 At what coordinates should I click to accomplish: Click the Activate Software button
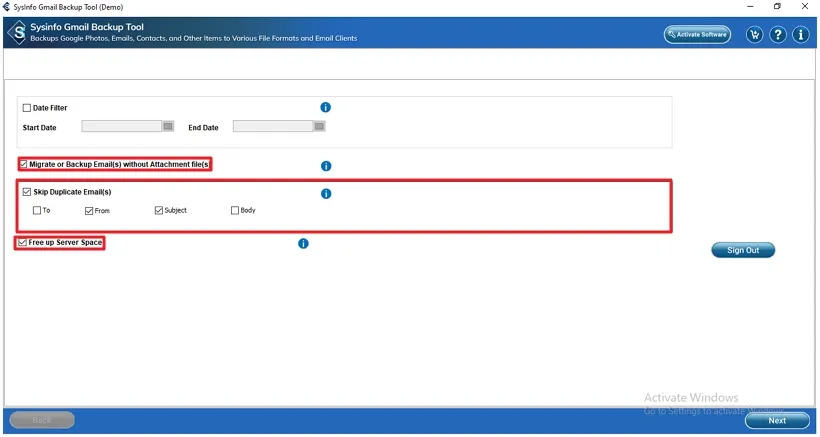tap(697, 35)
